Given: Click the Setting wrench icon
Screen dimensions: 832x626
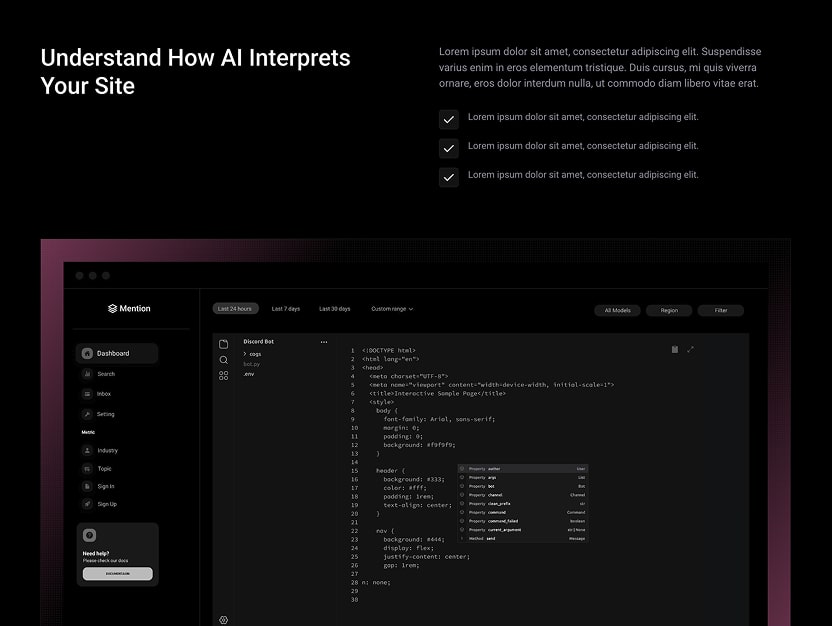Looking at the screenshot, I should pyautogui.click(x=87, y=414).
